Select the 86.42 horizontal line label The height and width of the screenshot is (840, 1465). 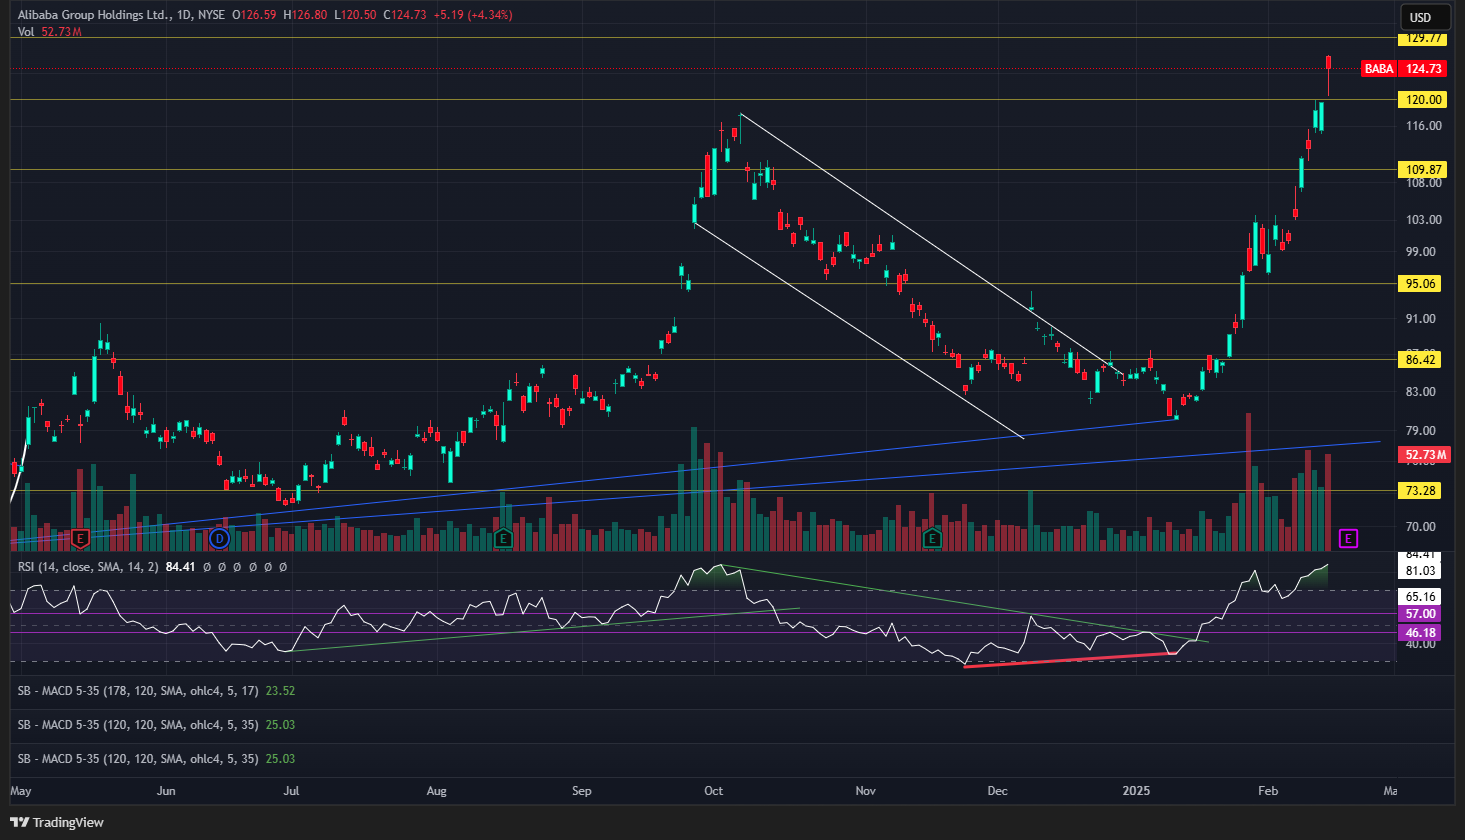click(x=1420, y=360)
